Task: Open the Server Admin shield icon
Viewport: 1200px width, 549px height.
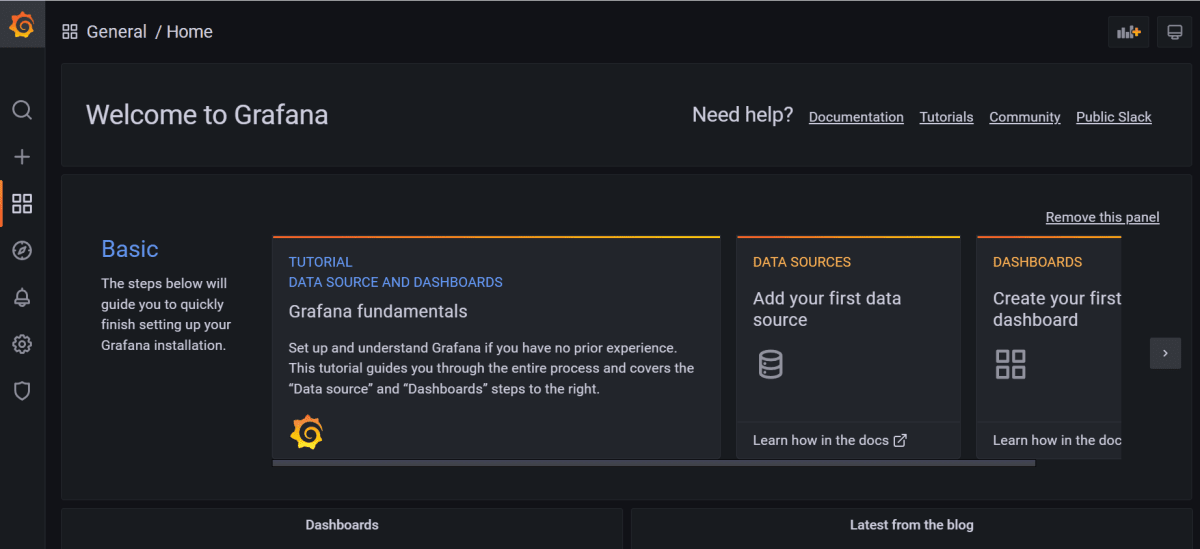Action: click(x=22, y=391)
